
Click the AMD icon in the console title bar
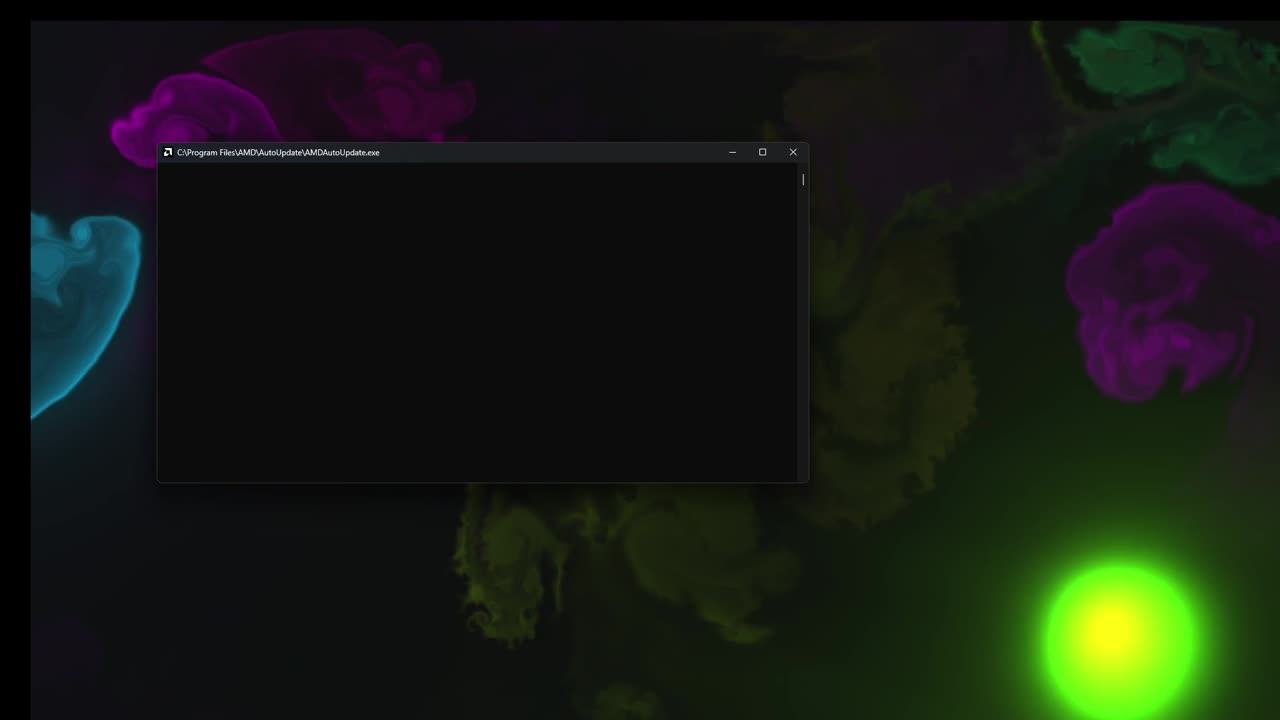(168, 152)
